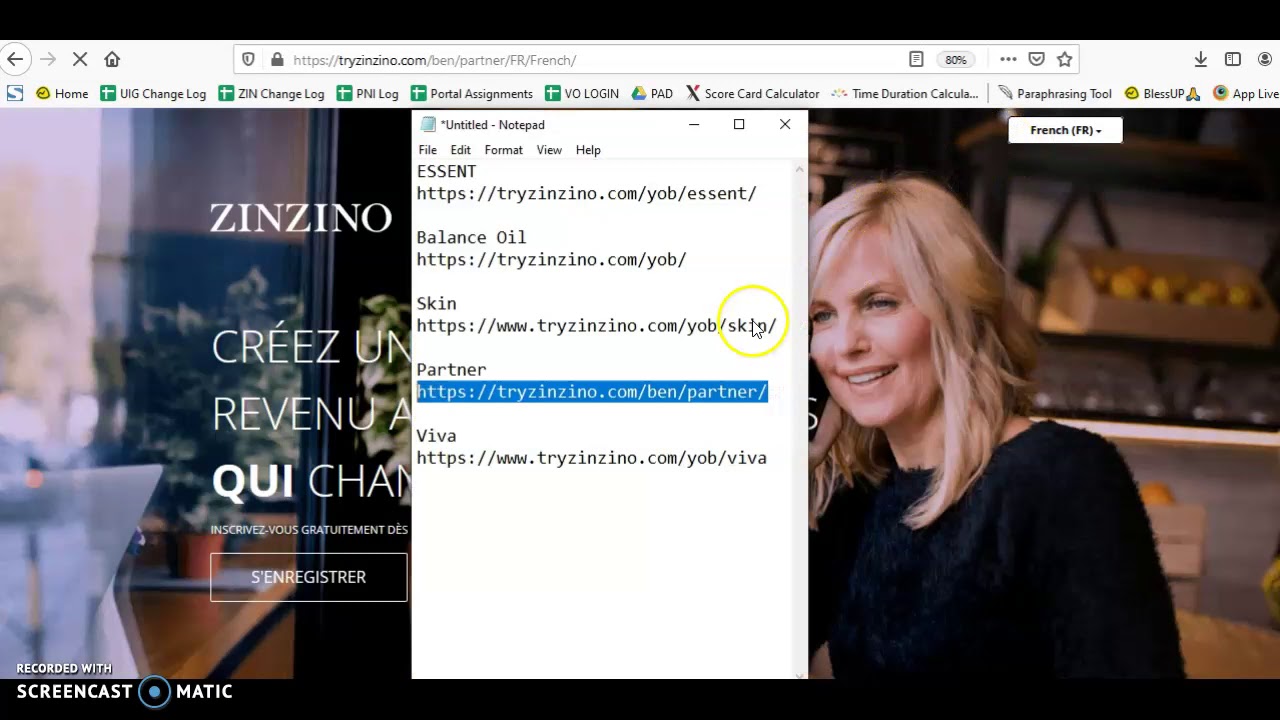Screen dimensions: 1280x720
Task: Click the tryzinzino.com/yob/ URL line
Action: tap(552, 259)
